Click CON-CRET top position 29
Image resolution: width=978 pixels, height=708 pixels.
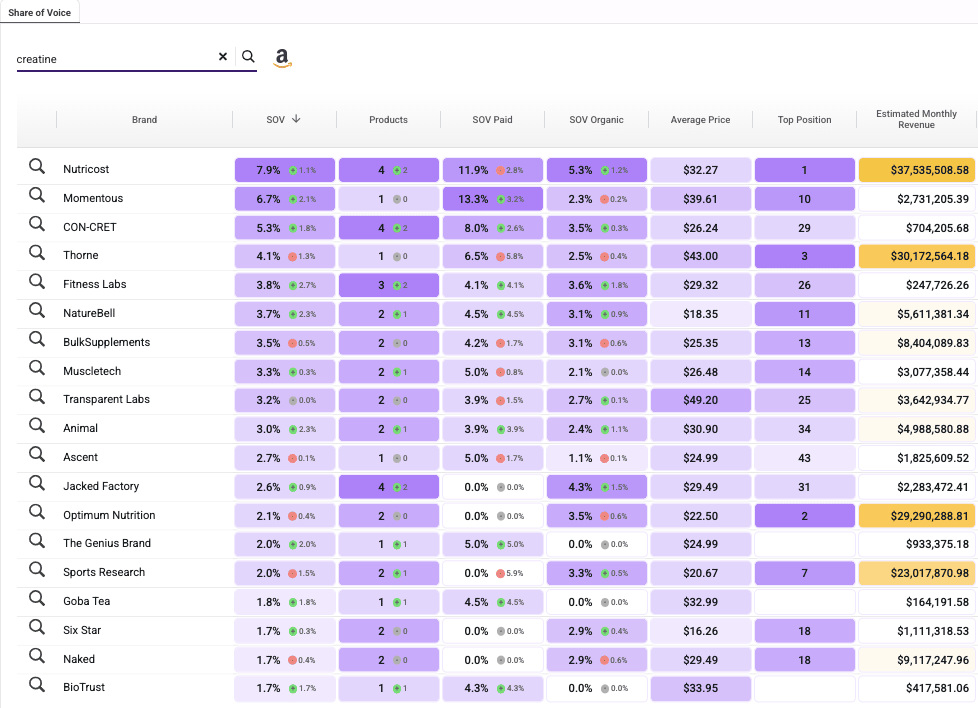[805, 228]
